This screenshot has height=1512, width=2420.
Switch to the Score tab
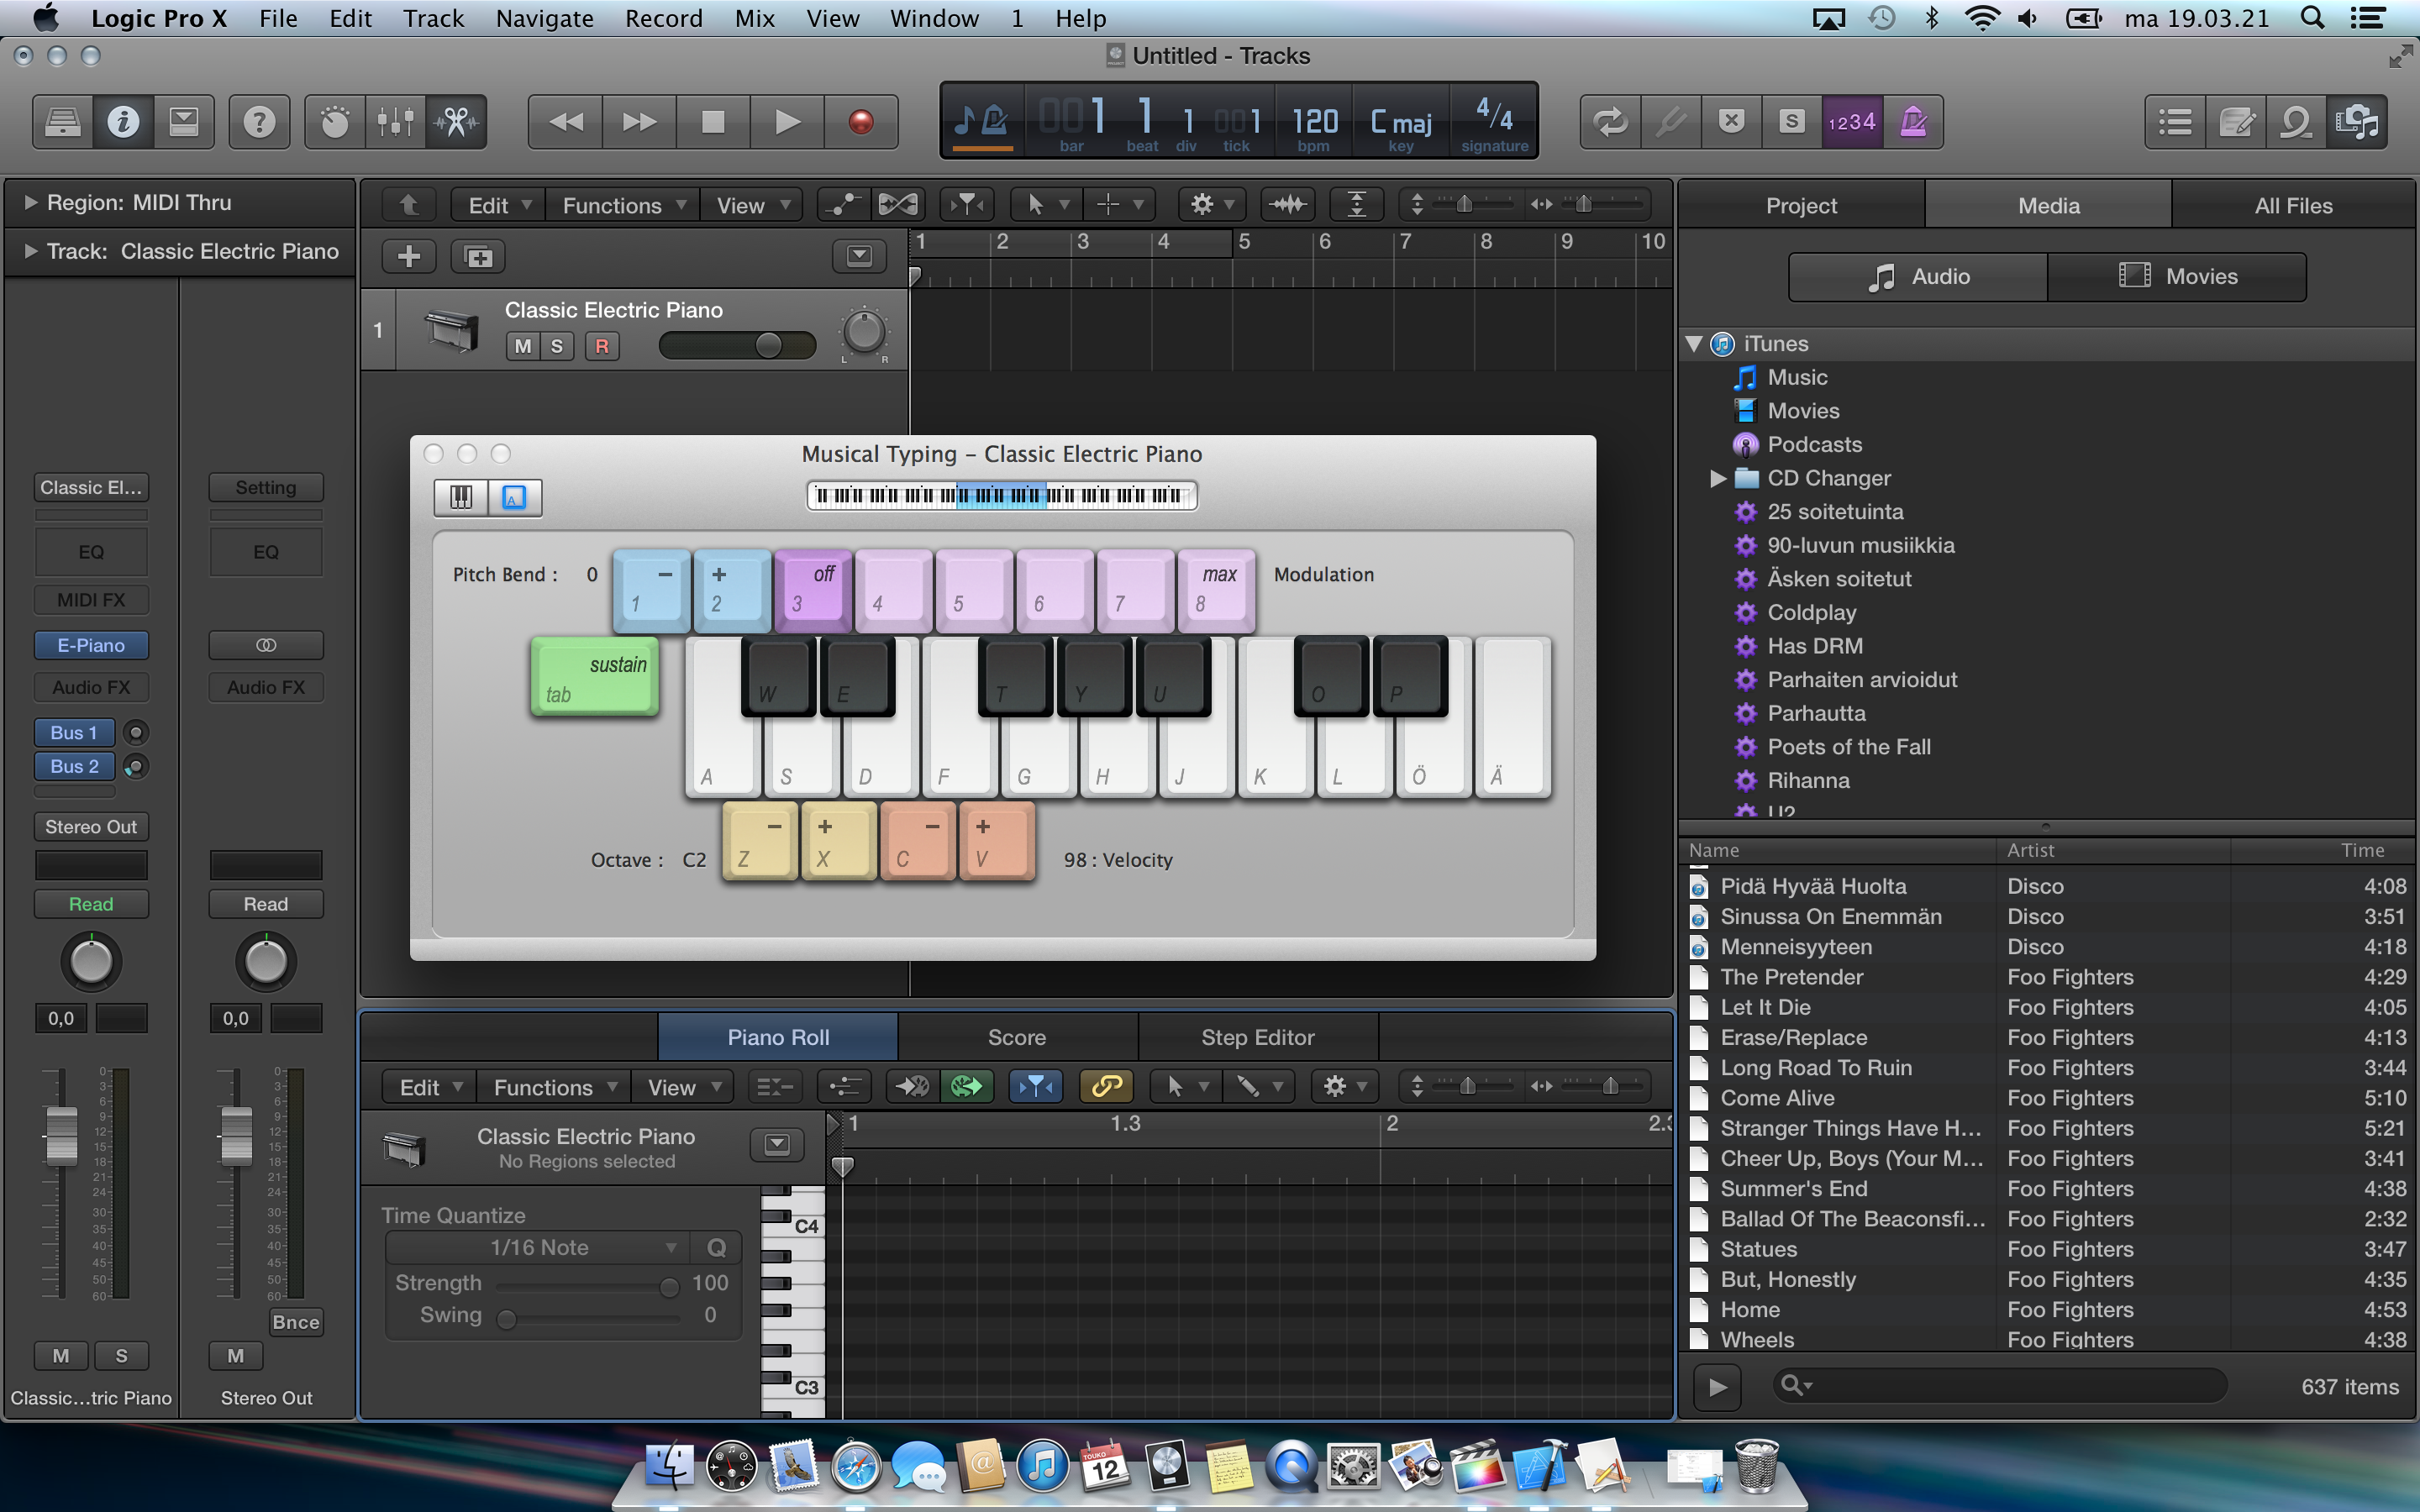[x=1017, y=1037]
